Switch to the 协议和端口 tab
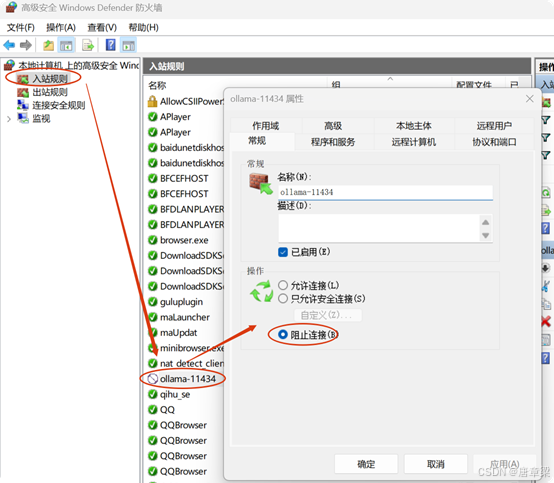Viewport: 554px width, 483px height. [x=494, y=142]
